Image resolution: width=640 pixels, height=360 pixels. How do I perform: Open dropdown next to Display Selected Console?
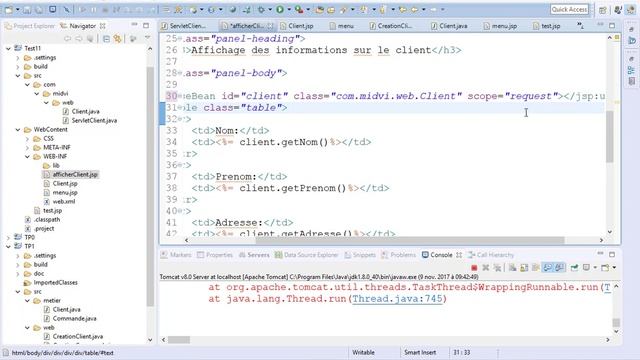tap(595, 268)
